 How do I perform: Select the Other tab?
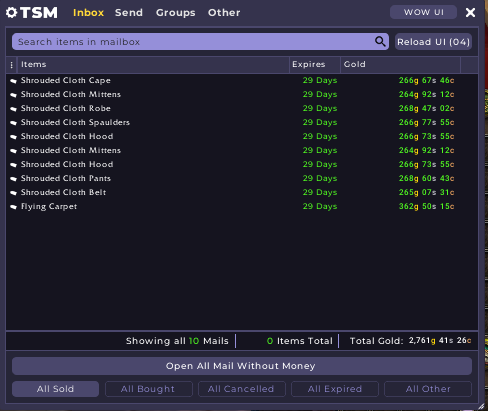(x=224, y=13)
